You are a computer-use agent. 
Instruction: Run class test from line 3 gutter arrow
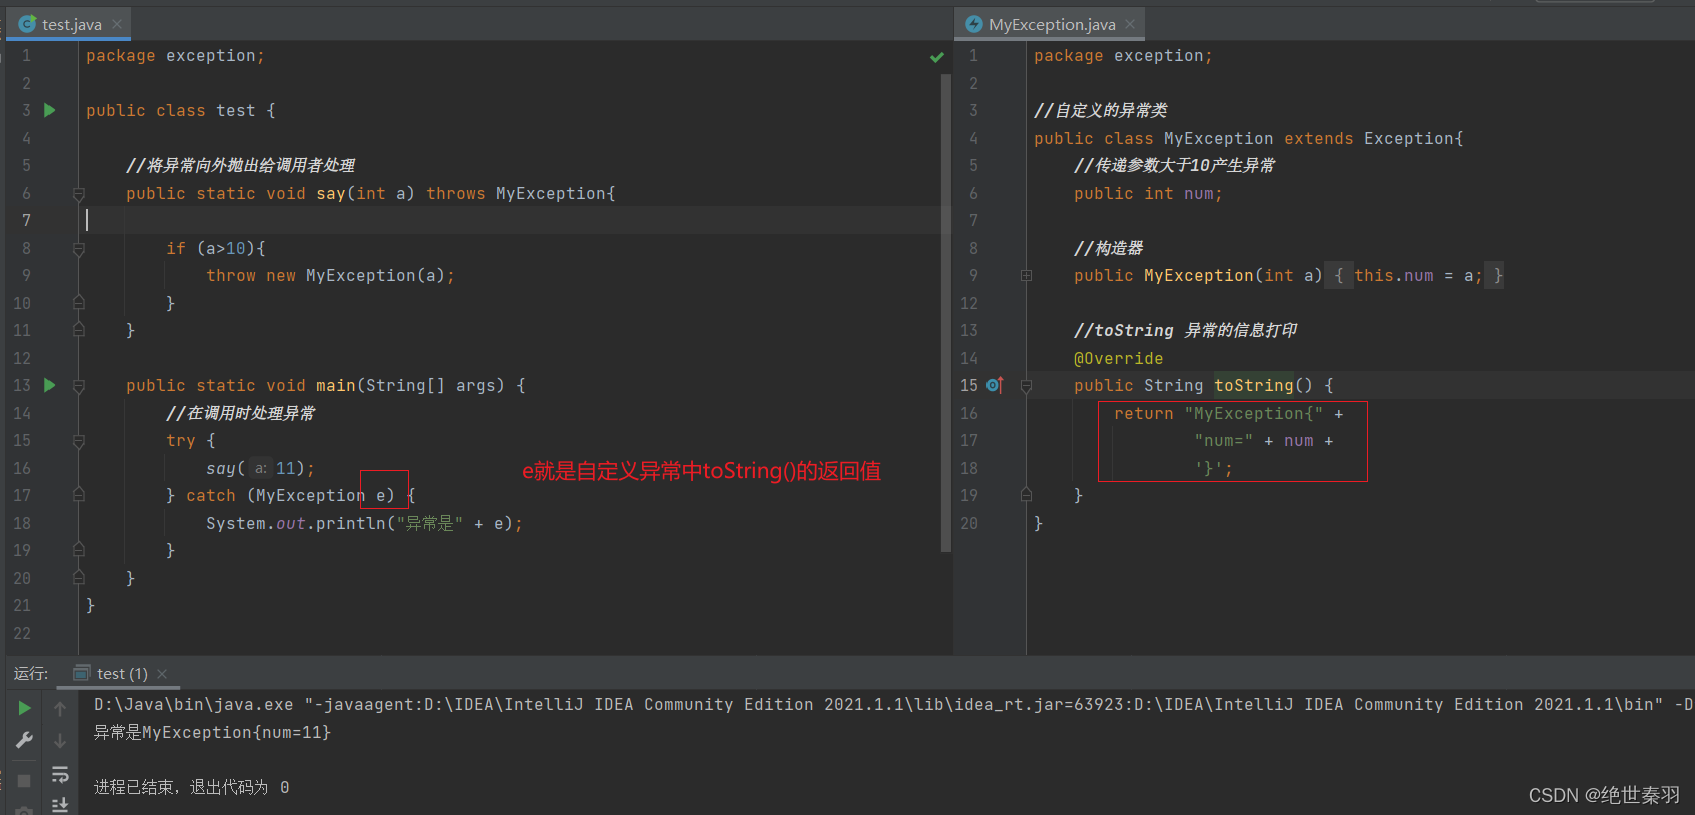click(49, 110)
